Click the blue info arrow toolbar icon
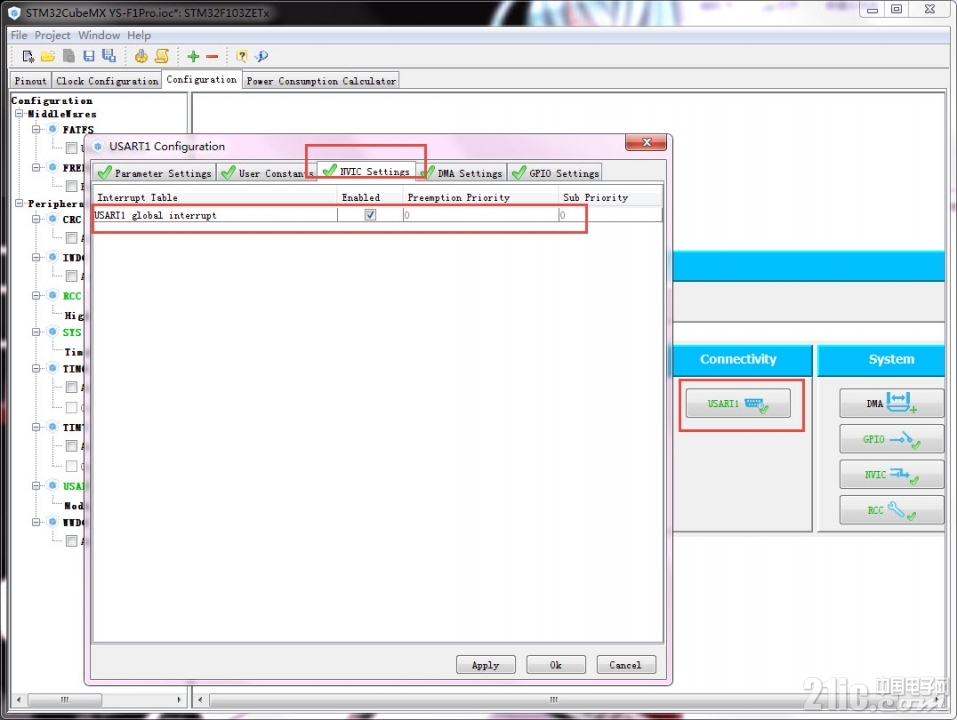957x720 pixels. click(x=262, y=56)
